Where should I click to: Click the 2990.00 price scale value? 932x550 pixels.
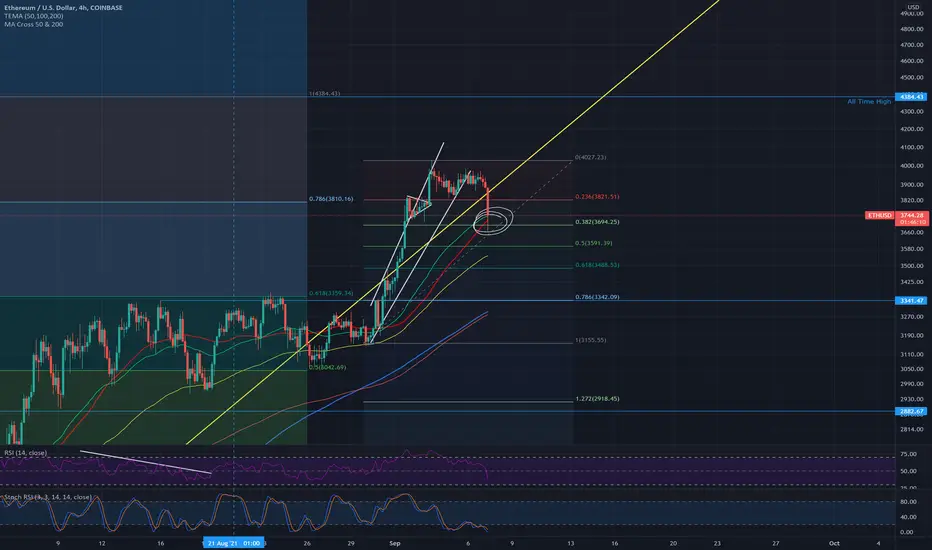tap(911, 384)
